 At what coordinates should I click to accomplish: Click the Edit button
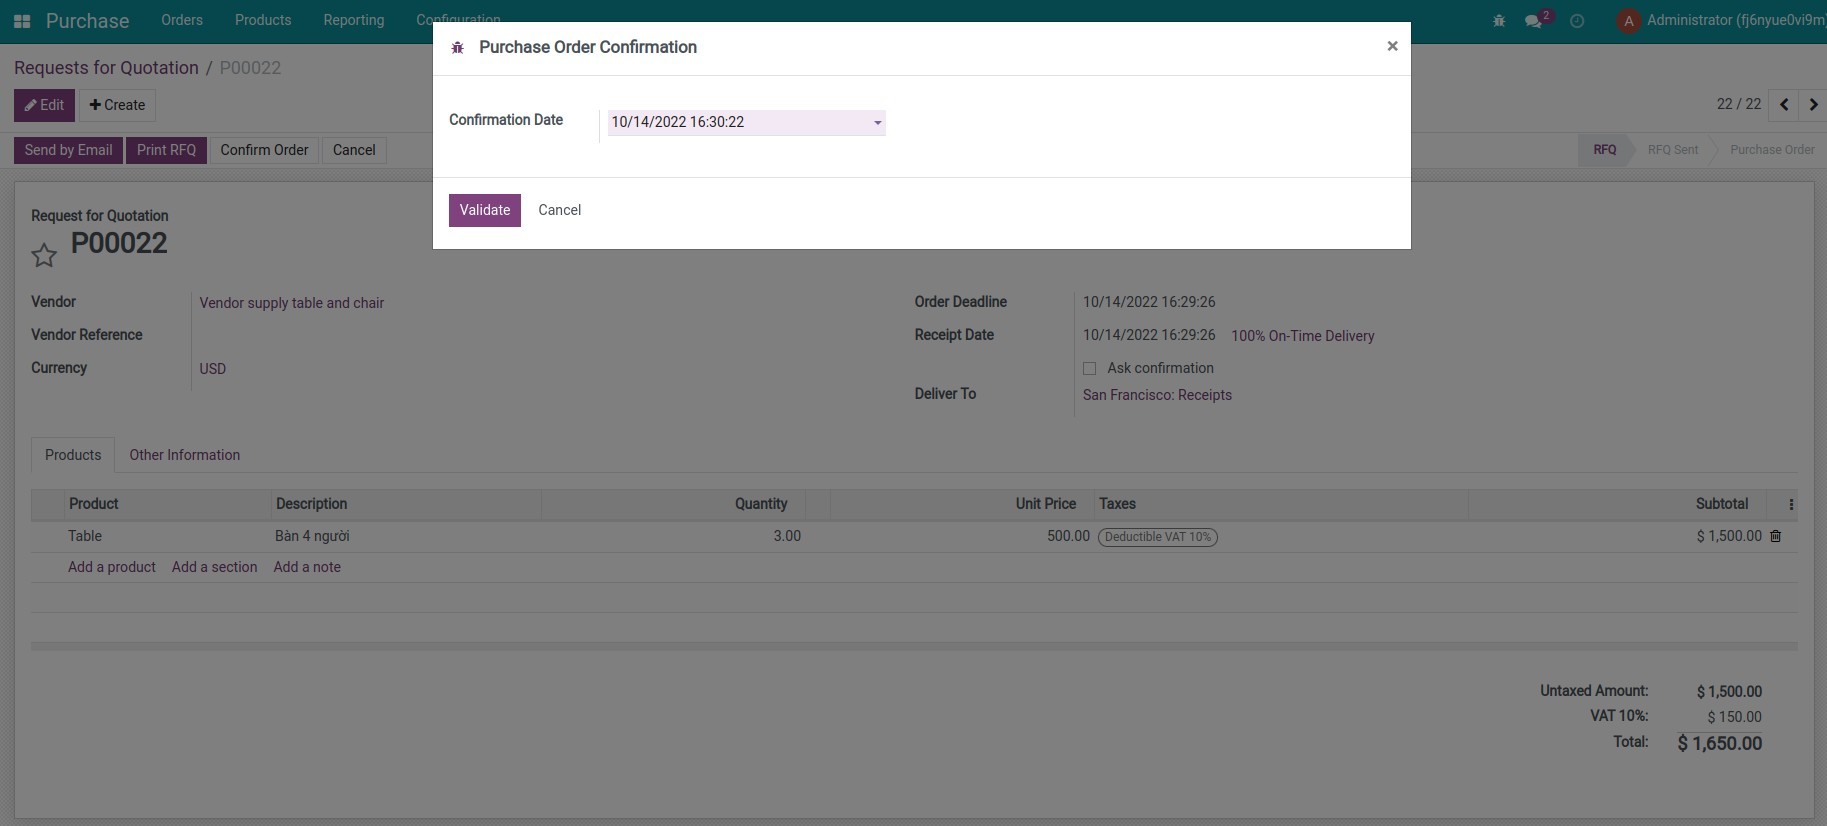click(44, 105)
